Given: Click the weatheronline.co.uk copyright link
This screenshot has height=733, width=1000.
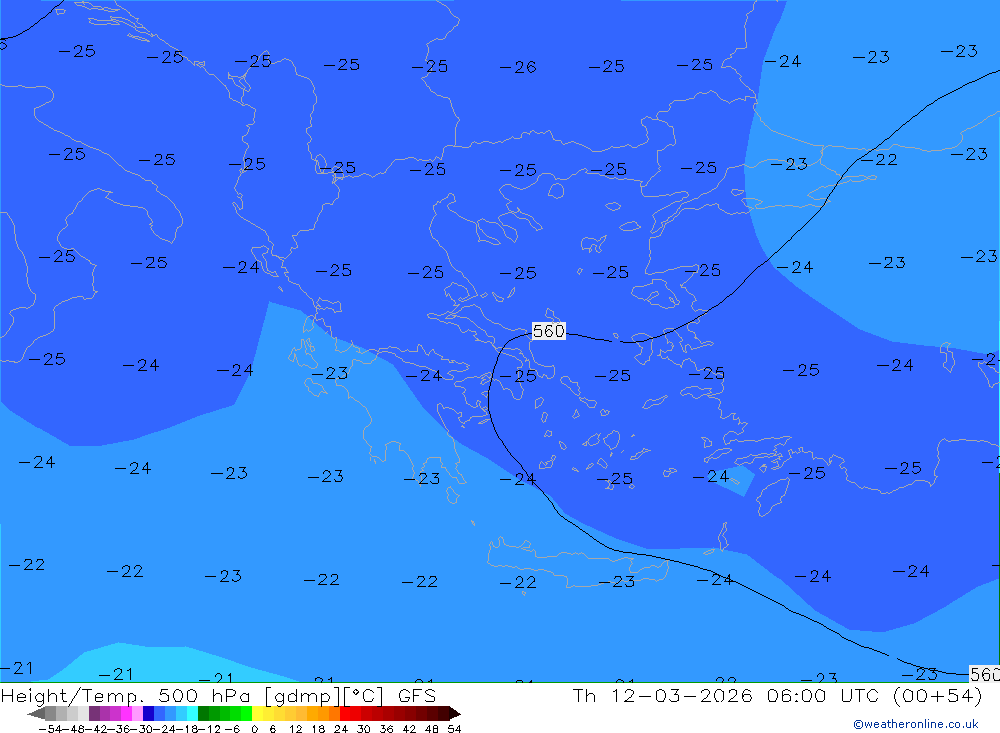Looking at the screenshot, I should point(915,724).
